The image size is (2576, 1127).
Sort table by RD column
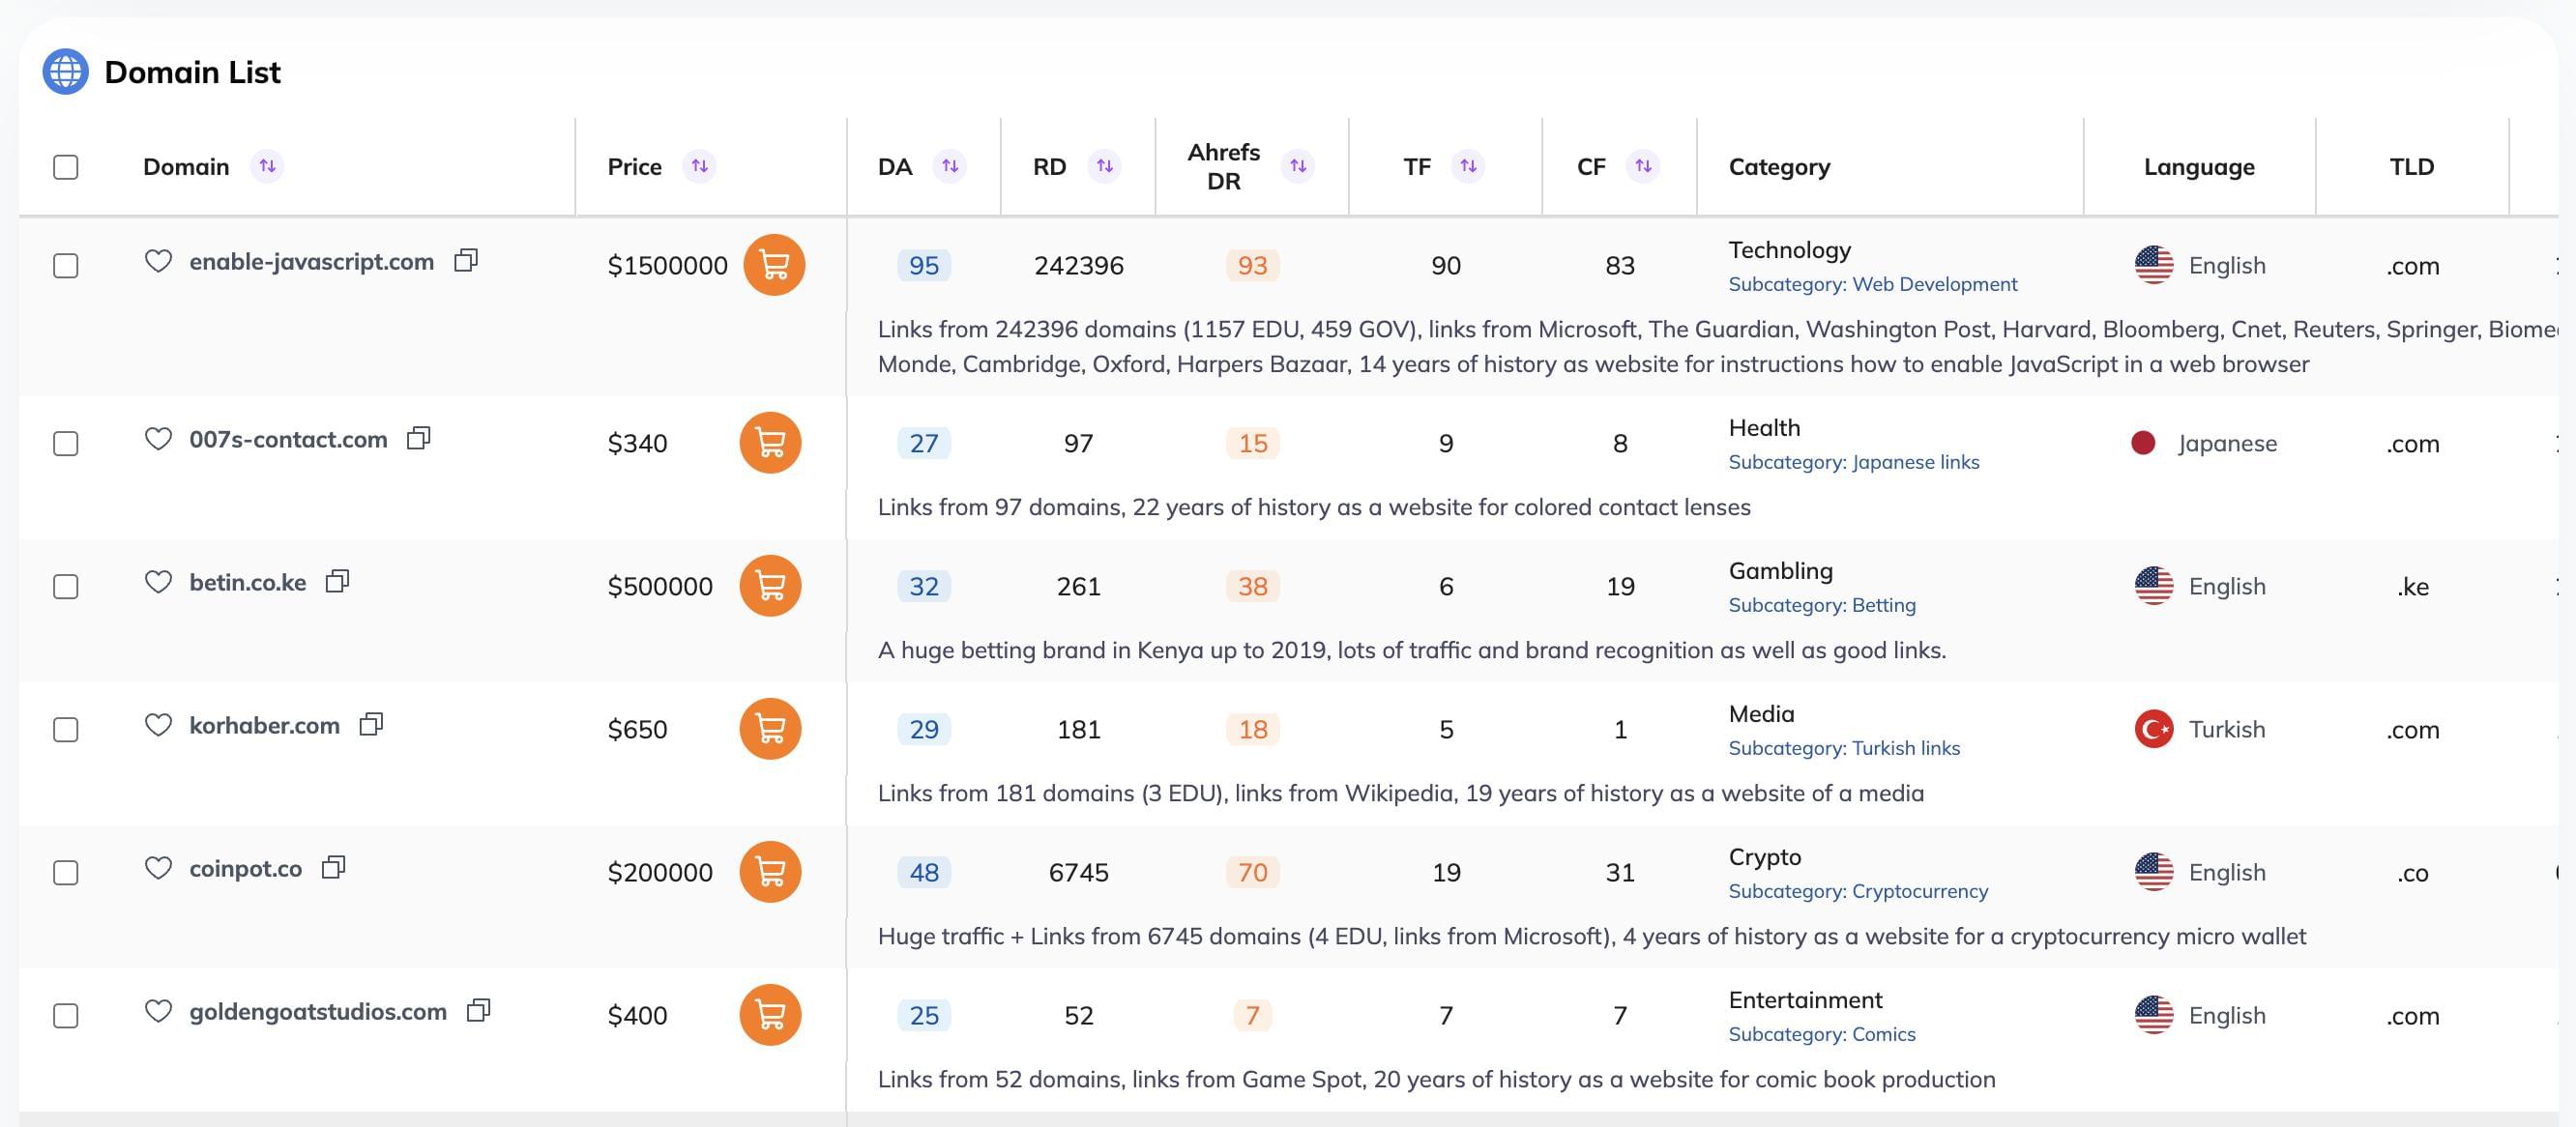click(1104, 166)
